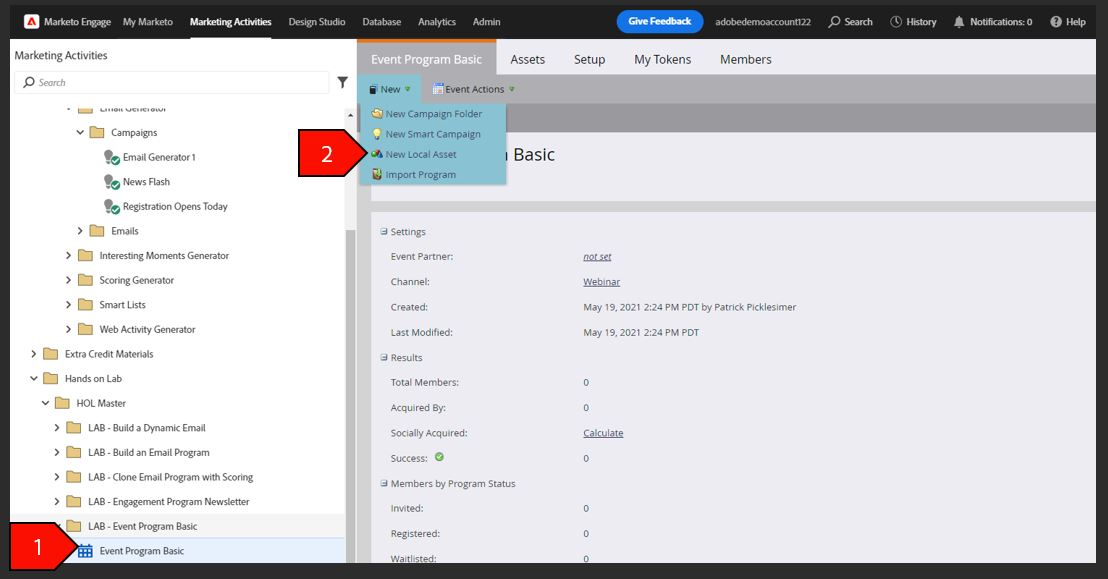Click the Adobe Marketo Engage logo
The width and height of the screenshot is (1108, 579).
click(31, 22)
